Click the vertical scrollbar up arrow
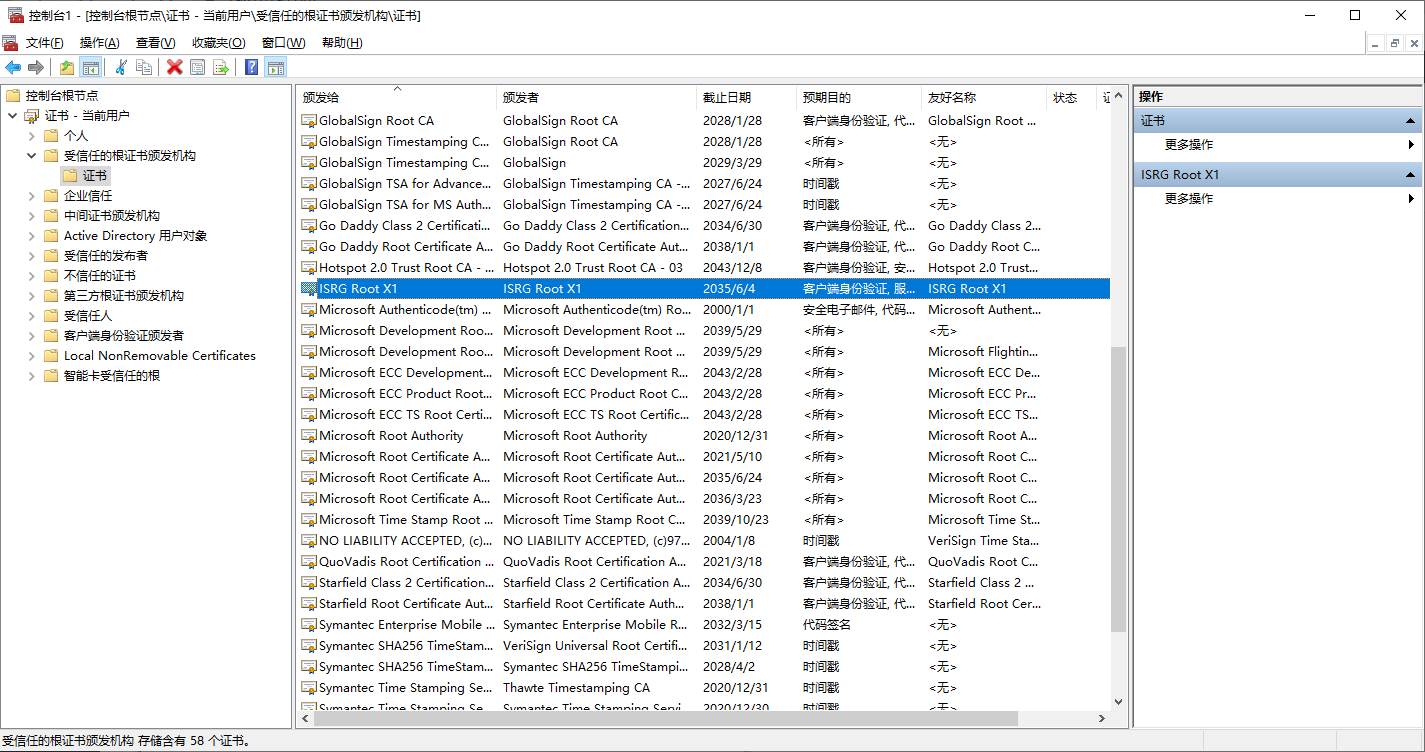The height and width of the screenshot is (752, 1425). (1119, 96)
